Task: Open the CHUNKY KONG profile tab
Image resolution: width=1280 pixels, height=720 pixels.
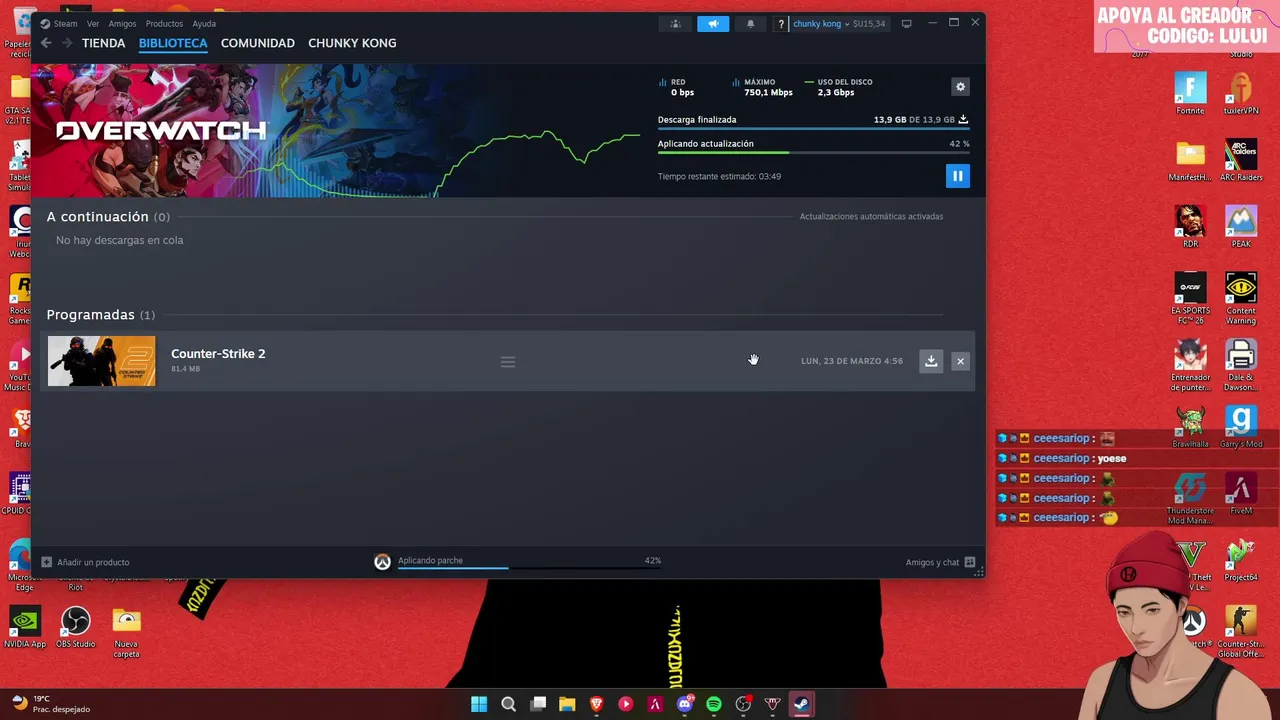Action: [x=352, y=43]
